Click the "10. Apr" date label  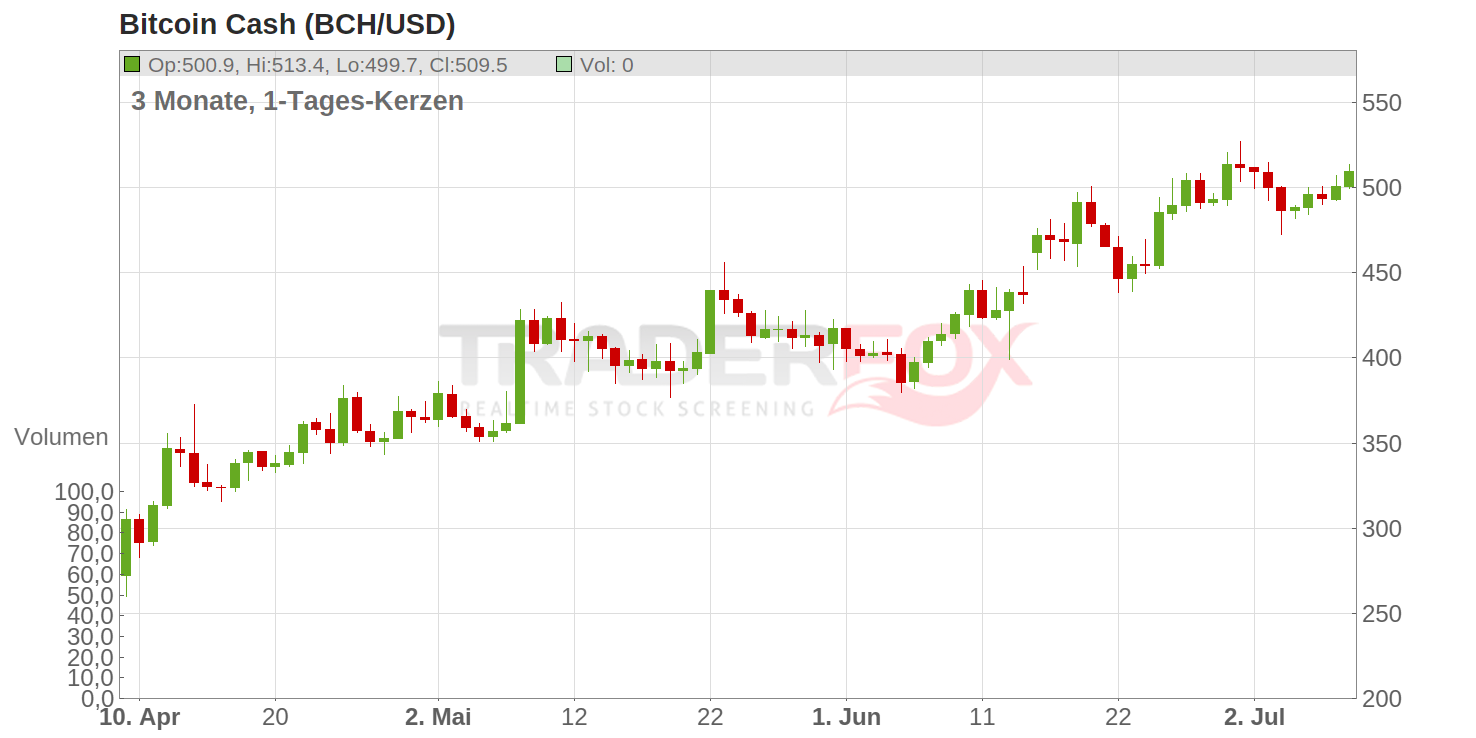[140, 718]
